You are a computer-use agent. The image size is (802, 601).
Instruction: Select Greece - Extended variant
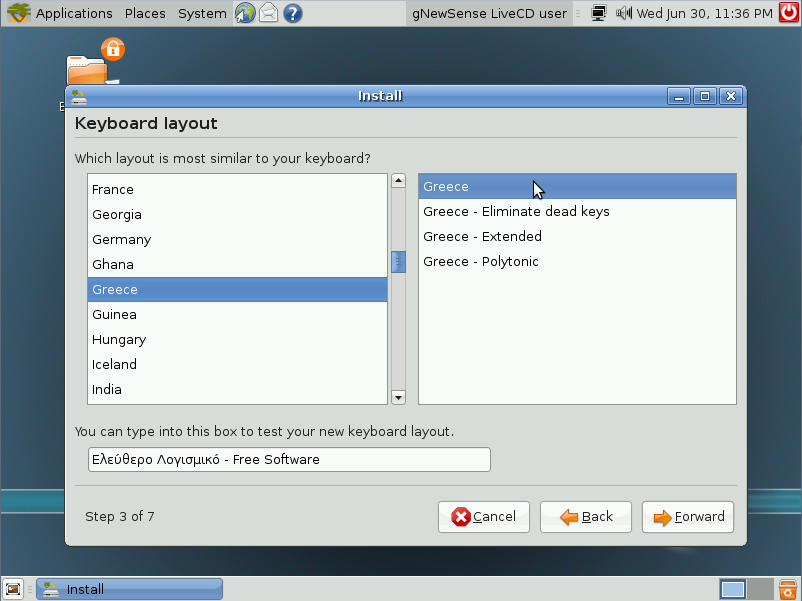pyautogui.click(x=577, y=236)
